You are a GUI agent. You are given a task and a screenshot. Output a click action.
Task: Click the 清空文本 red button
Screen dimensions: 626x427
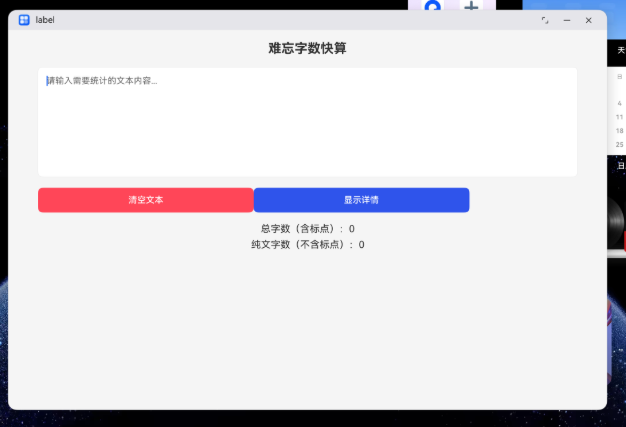(x=146, y=200)
